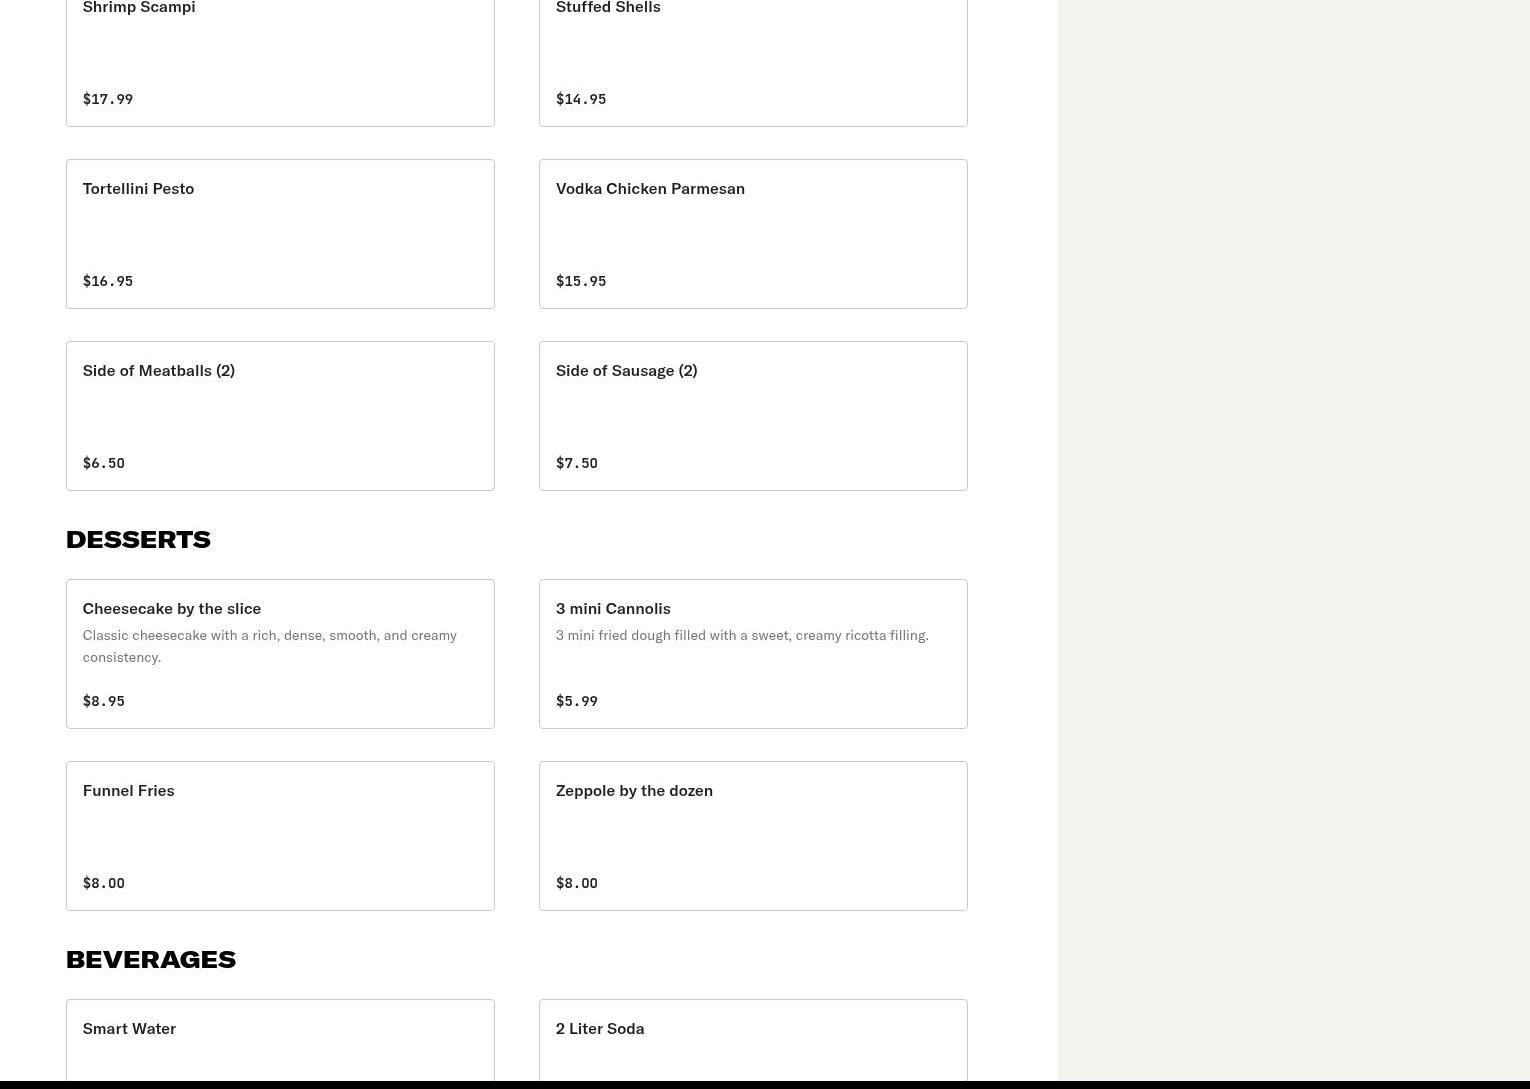Open the Shrimp Scampi menu item card
The width and height of the screenshot is (1530, 1089).
tap(280, 63)
